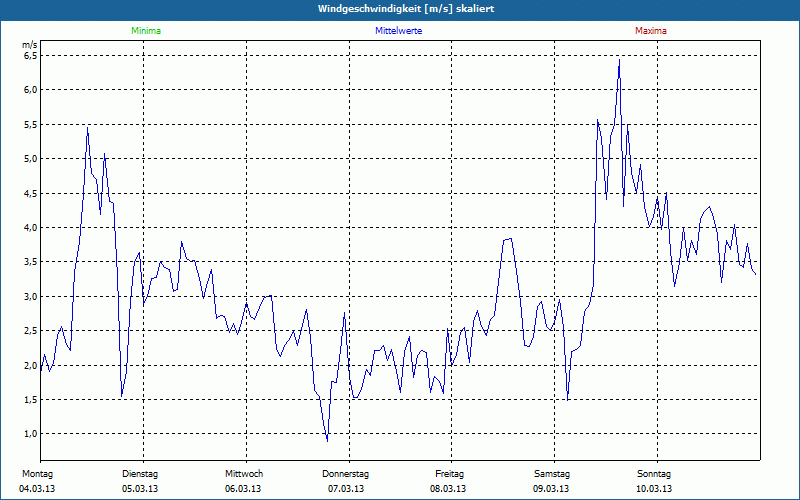This screenshot has width=800, height=500.
Task: Click the highest wind peak on Samstag
Action: (619, 60)
